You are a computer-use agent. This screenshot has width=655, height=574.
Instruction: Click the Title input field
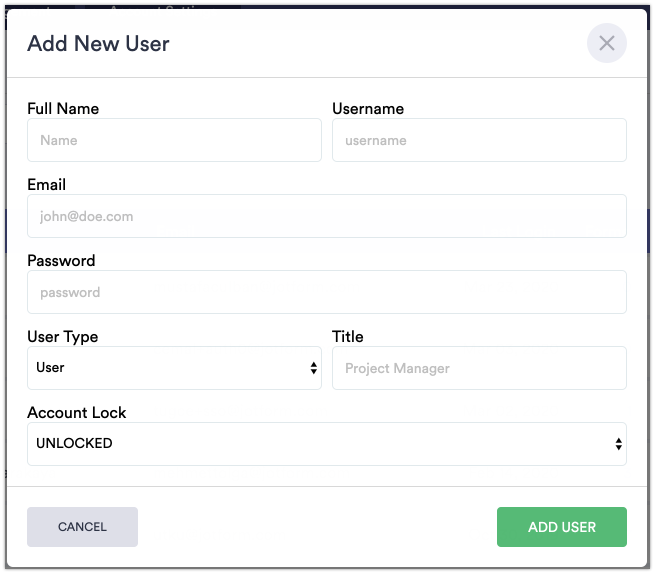pos(479,368)
